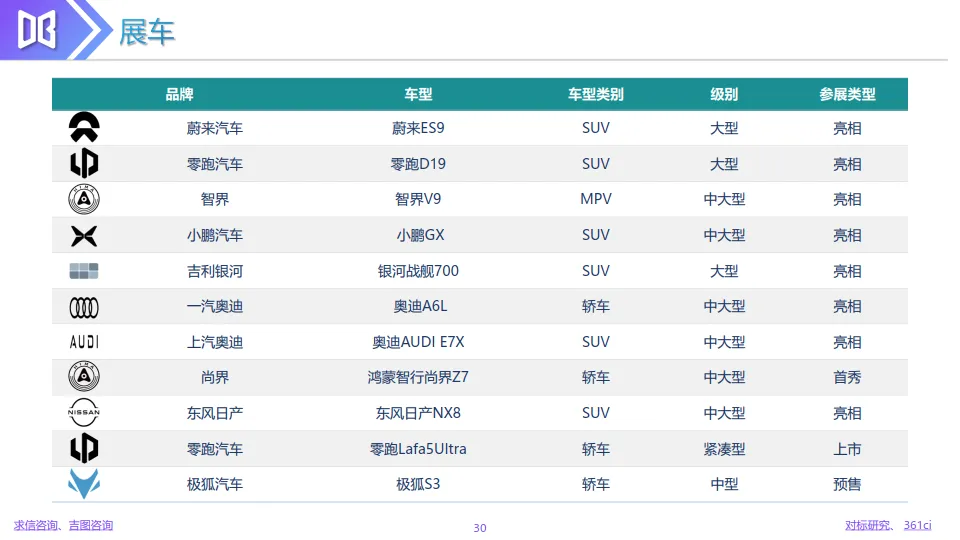960x540 pixels.
Task: Click SUV in the 蔚来ES9 row
Action: click(596, 128)
